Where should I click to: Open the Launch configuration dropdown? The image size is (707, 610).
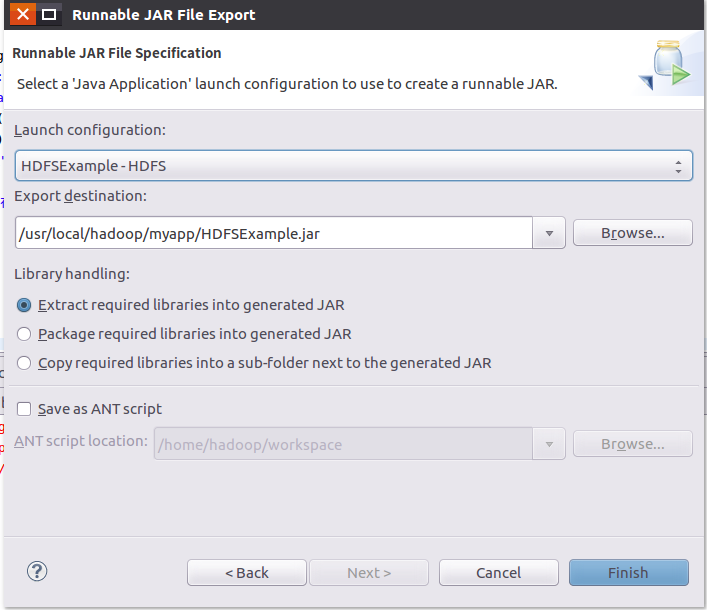[x=354, y=165]
